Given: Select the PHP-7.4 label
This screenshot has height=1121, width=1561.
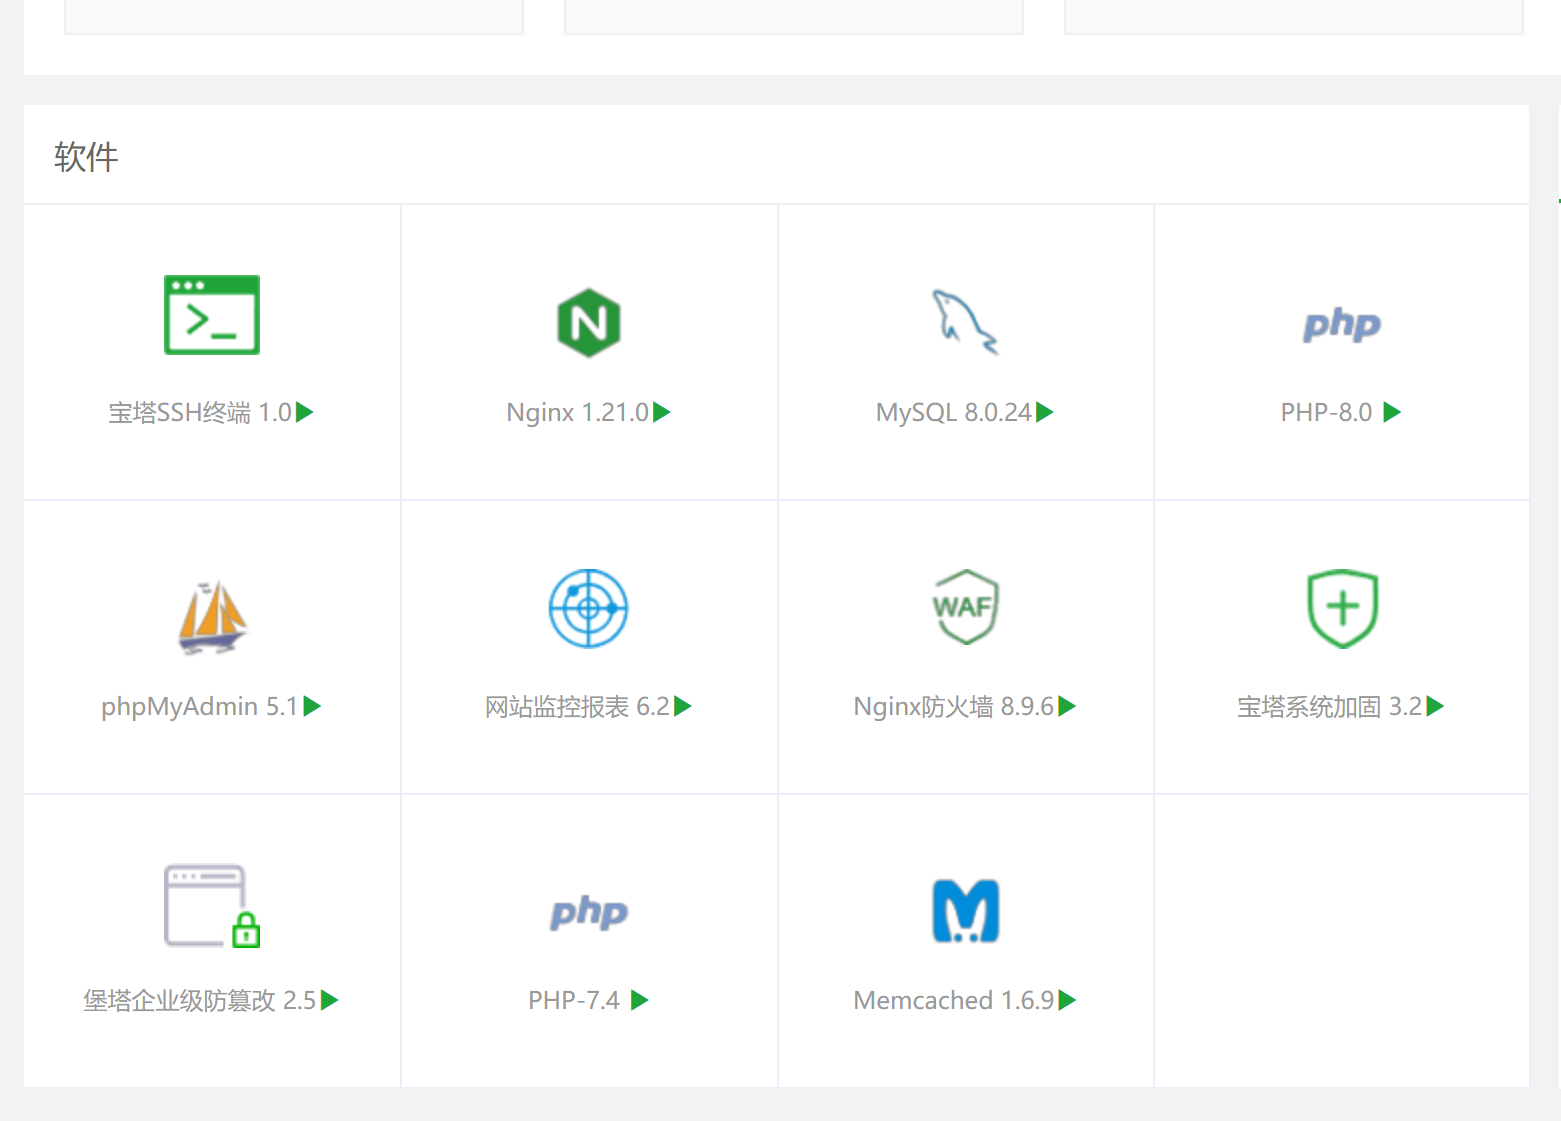Looking at the screenshot, I should click(574, 1000).
